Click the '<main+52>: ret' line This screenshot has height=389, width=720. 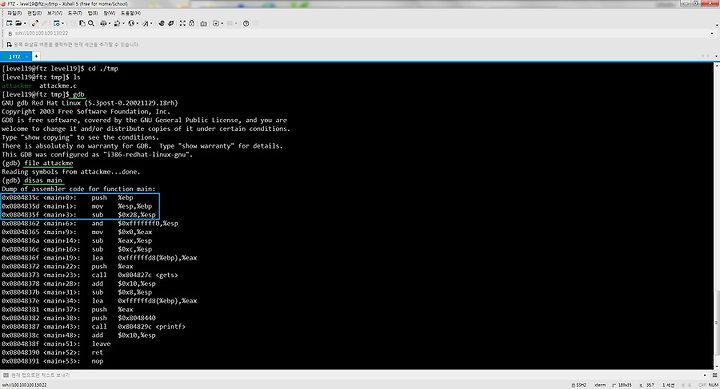click(x=52, y=352)
